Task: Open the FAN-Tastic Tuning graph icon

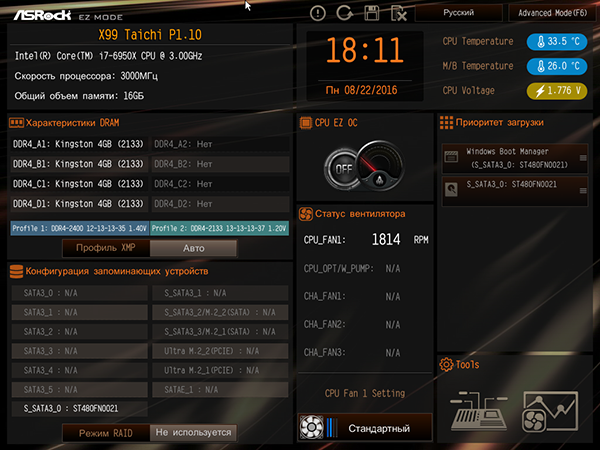Action: (x=550, y=411)
